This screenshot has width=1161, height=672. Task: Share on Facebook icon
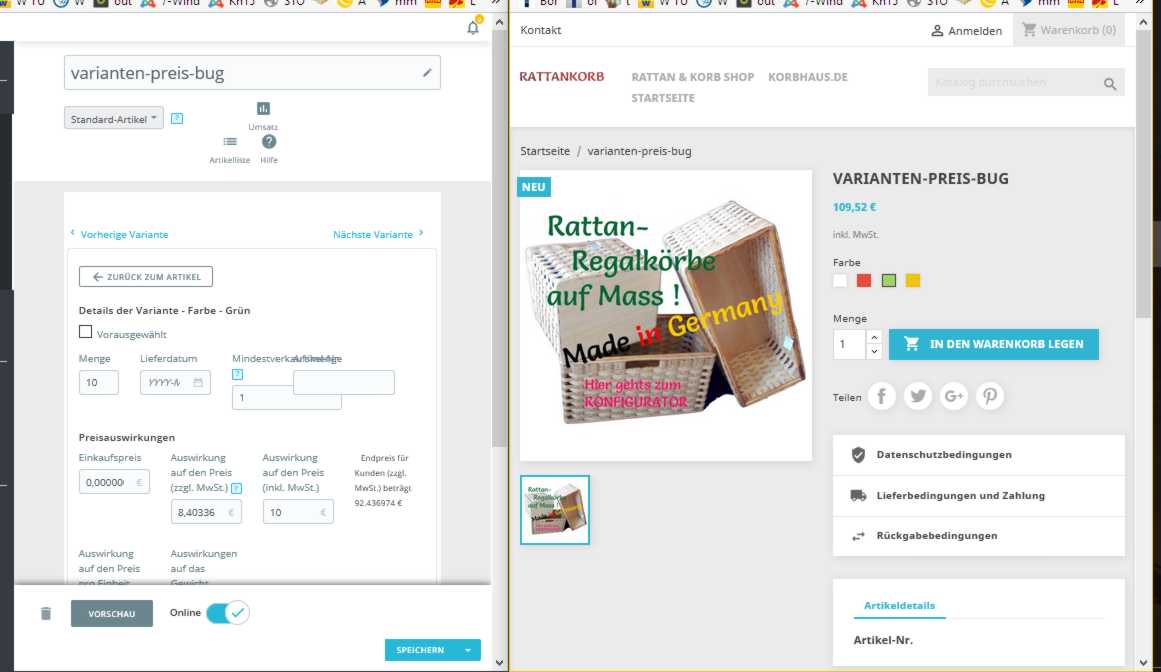(881, 397)
